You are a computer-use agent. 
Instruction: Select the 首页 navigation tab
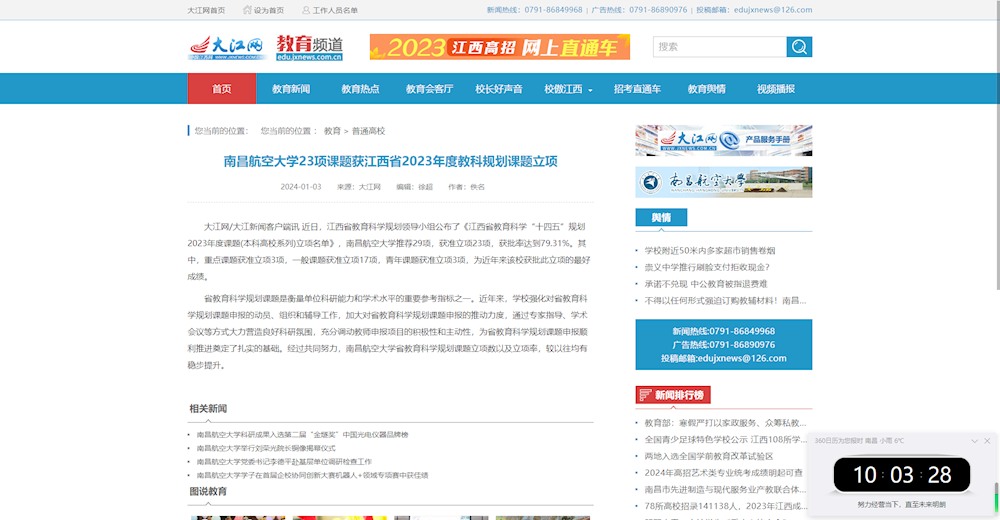[221, 89]
